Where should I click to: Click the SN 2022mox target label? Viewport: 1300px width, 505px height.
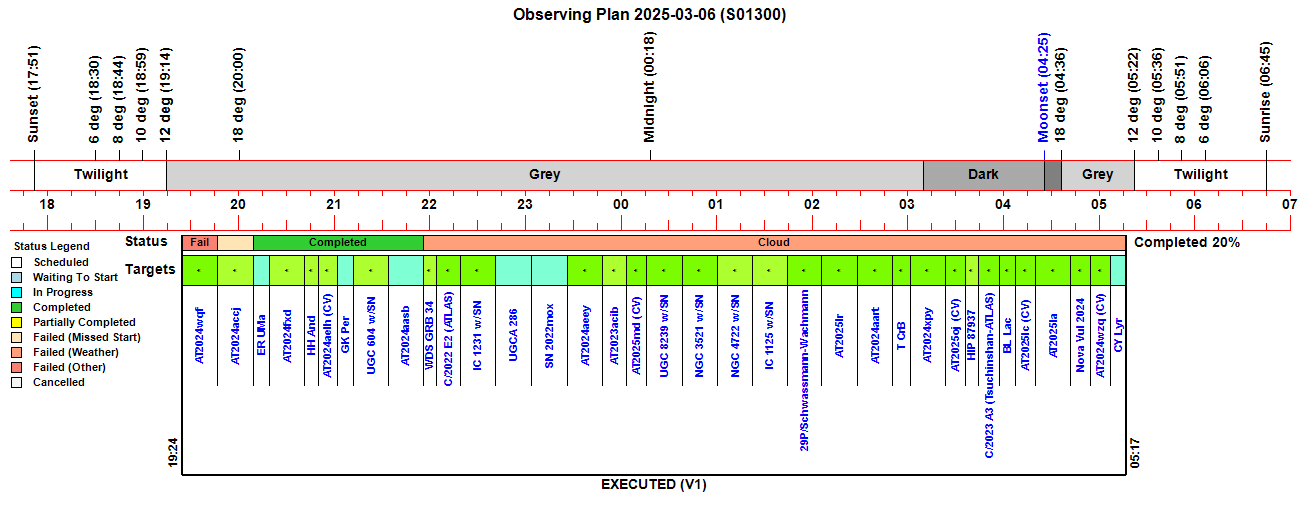549,335
